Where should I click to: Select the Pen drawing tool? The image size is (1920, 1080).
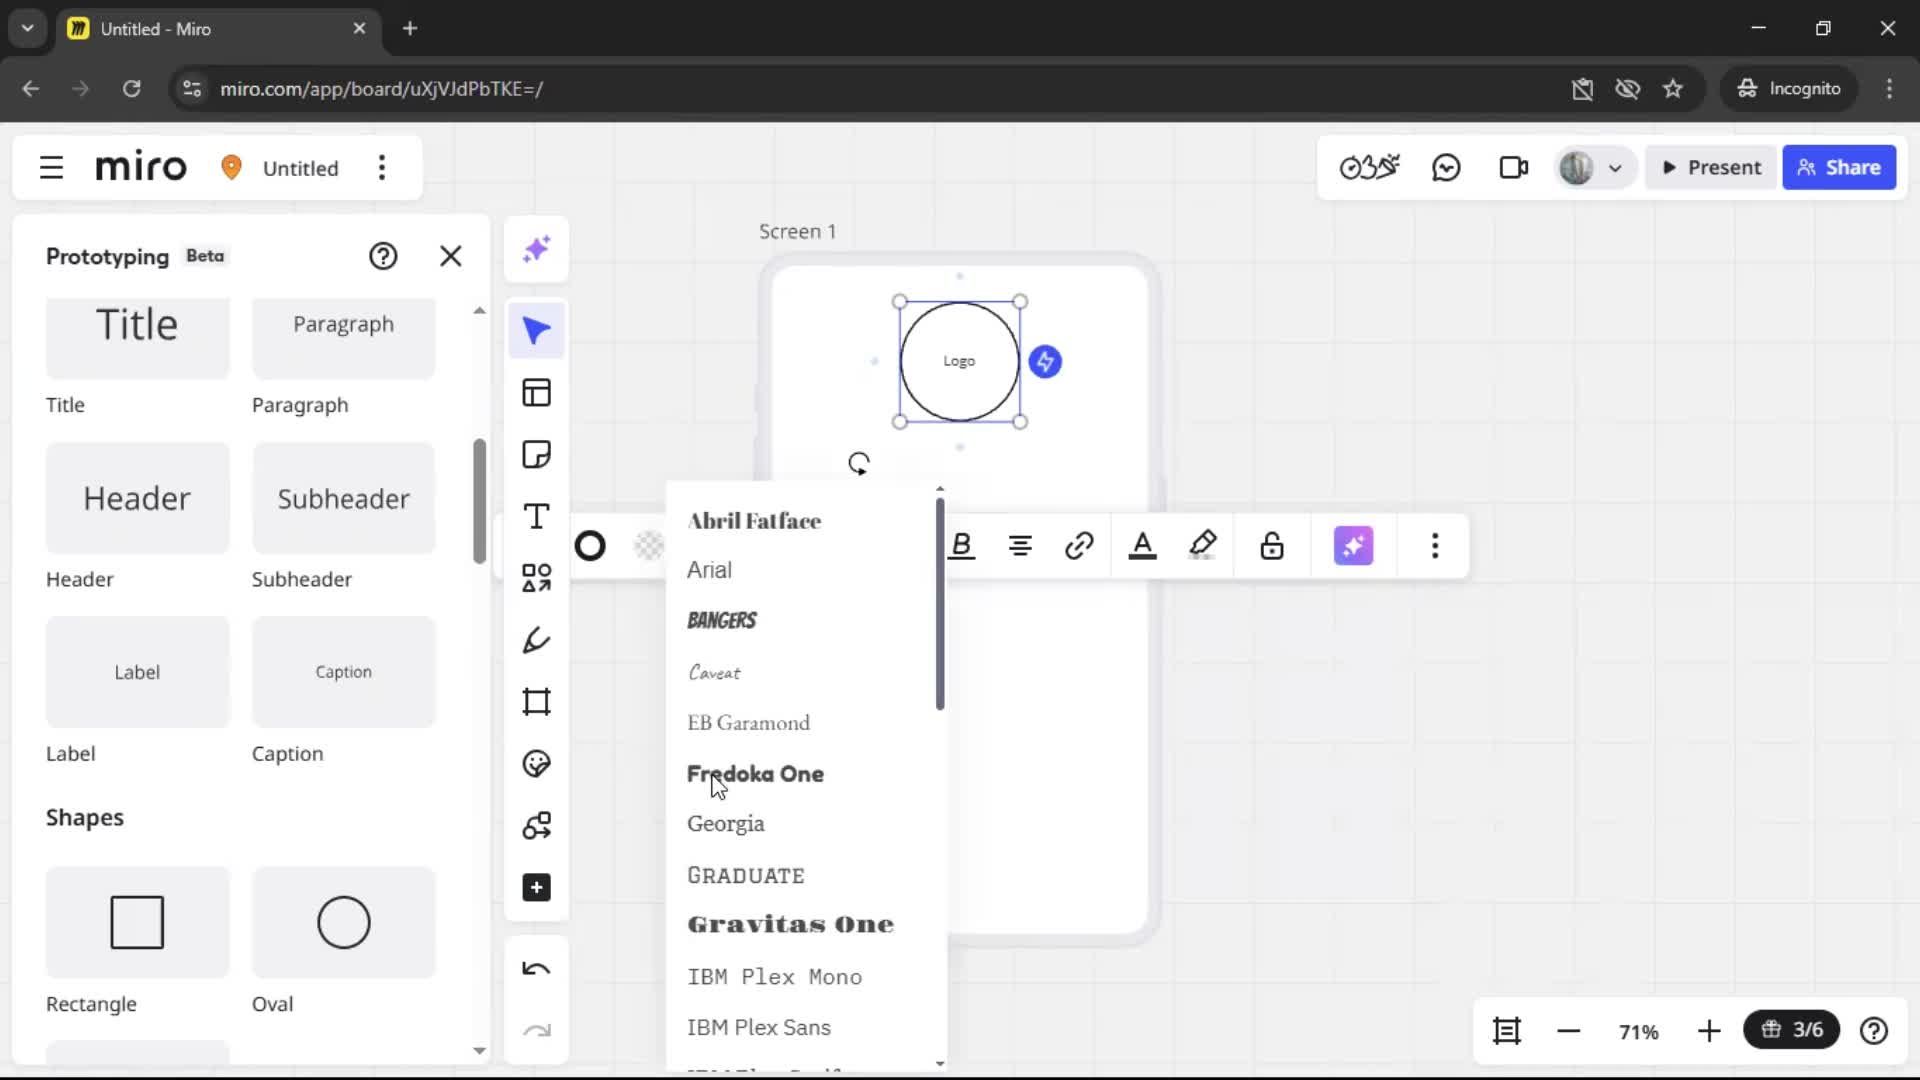tap(537, 640)
